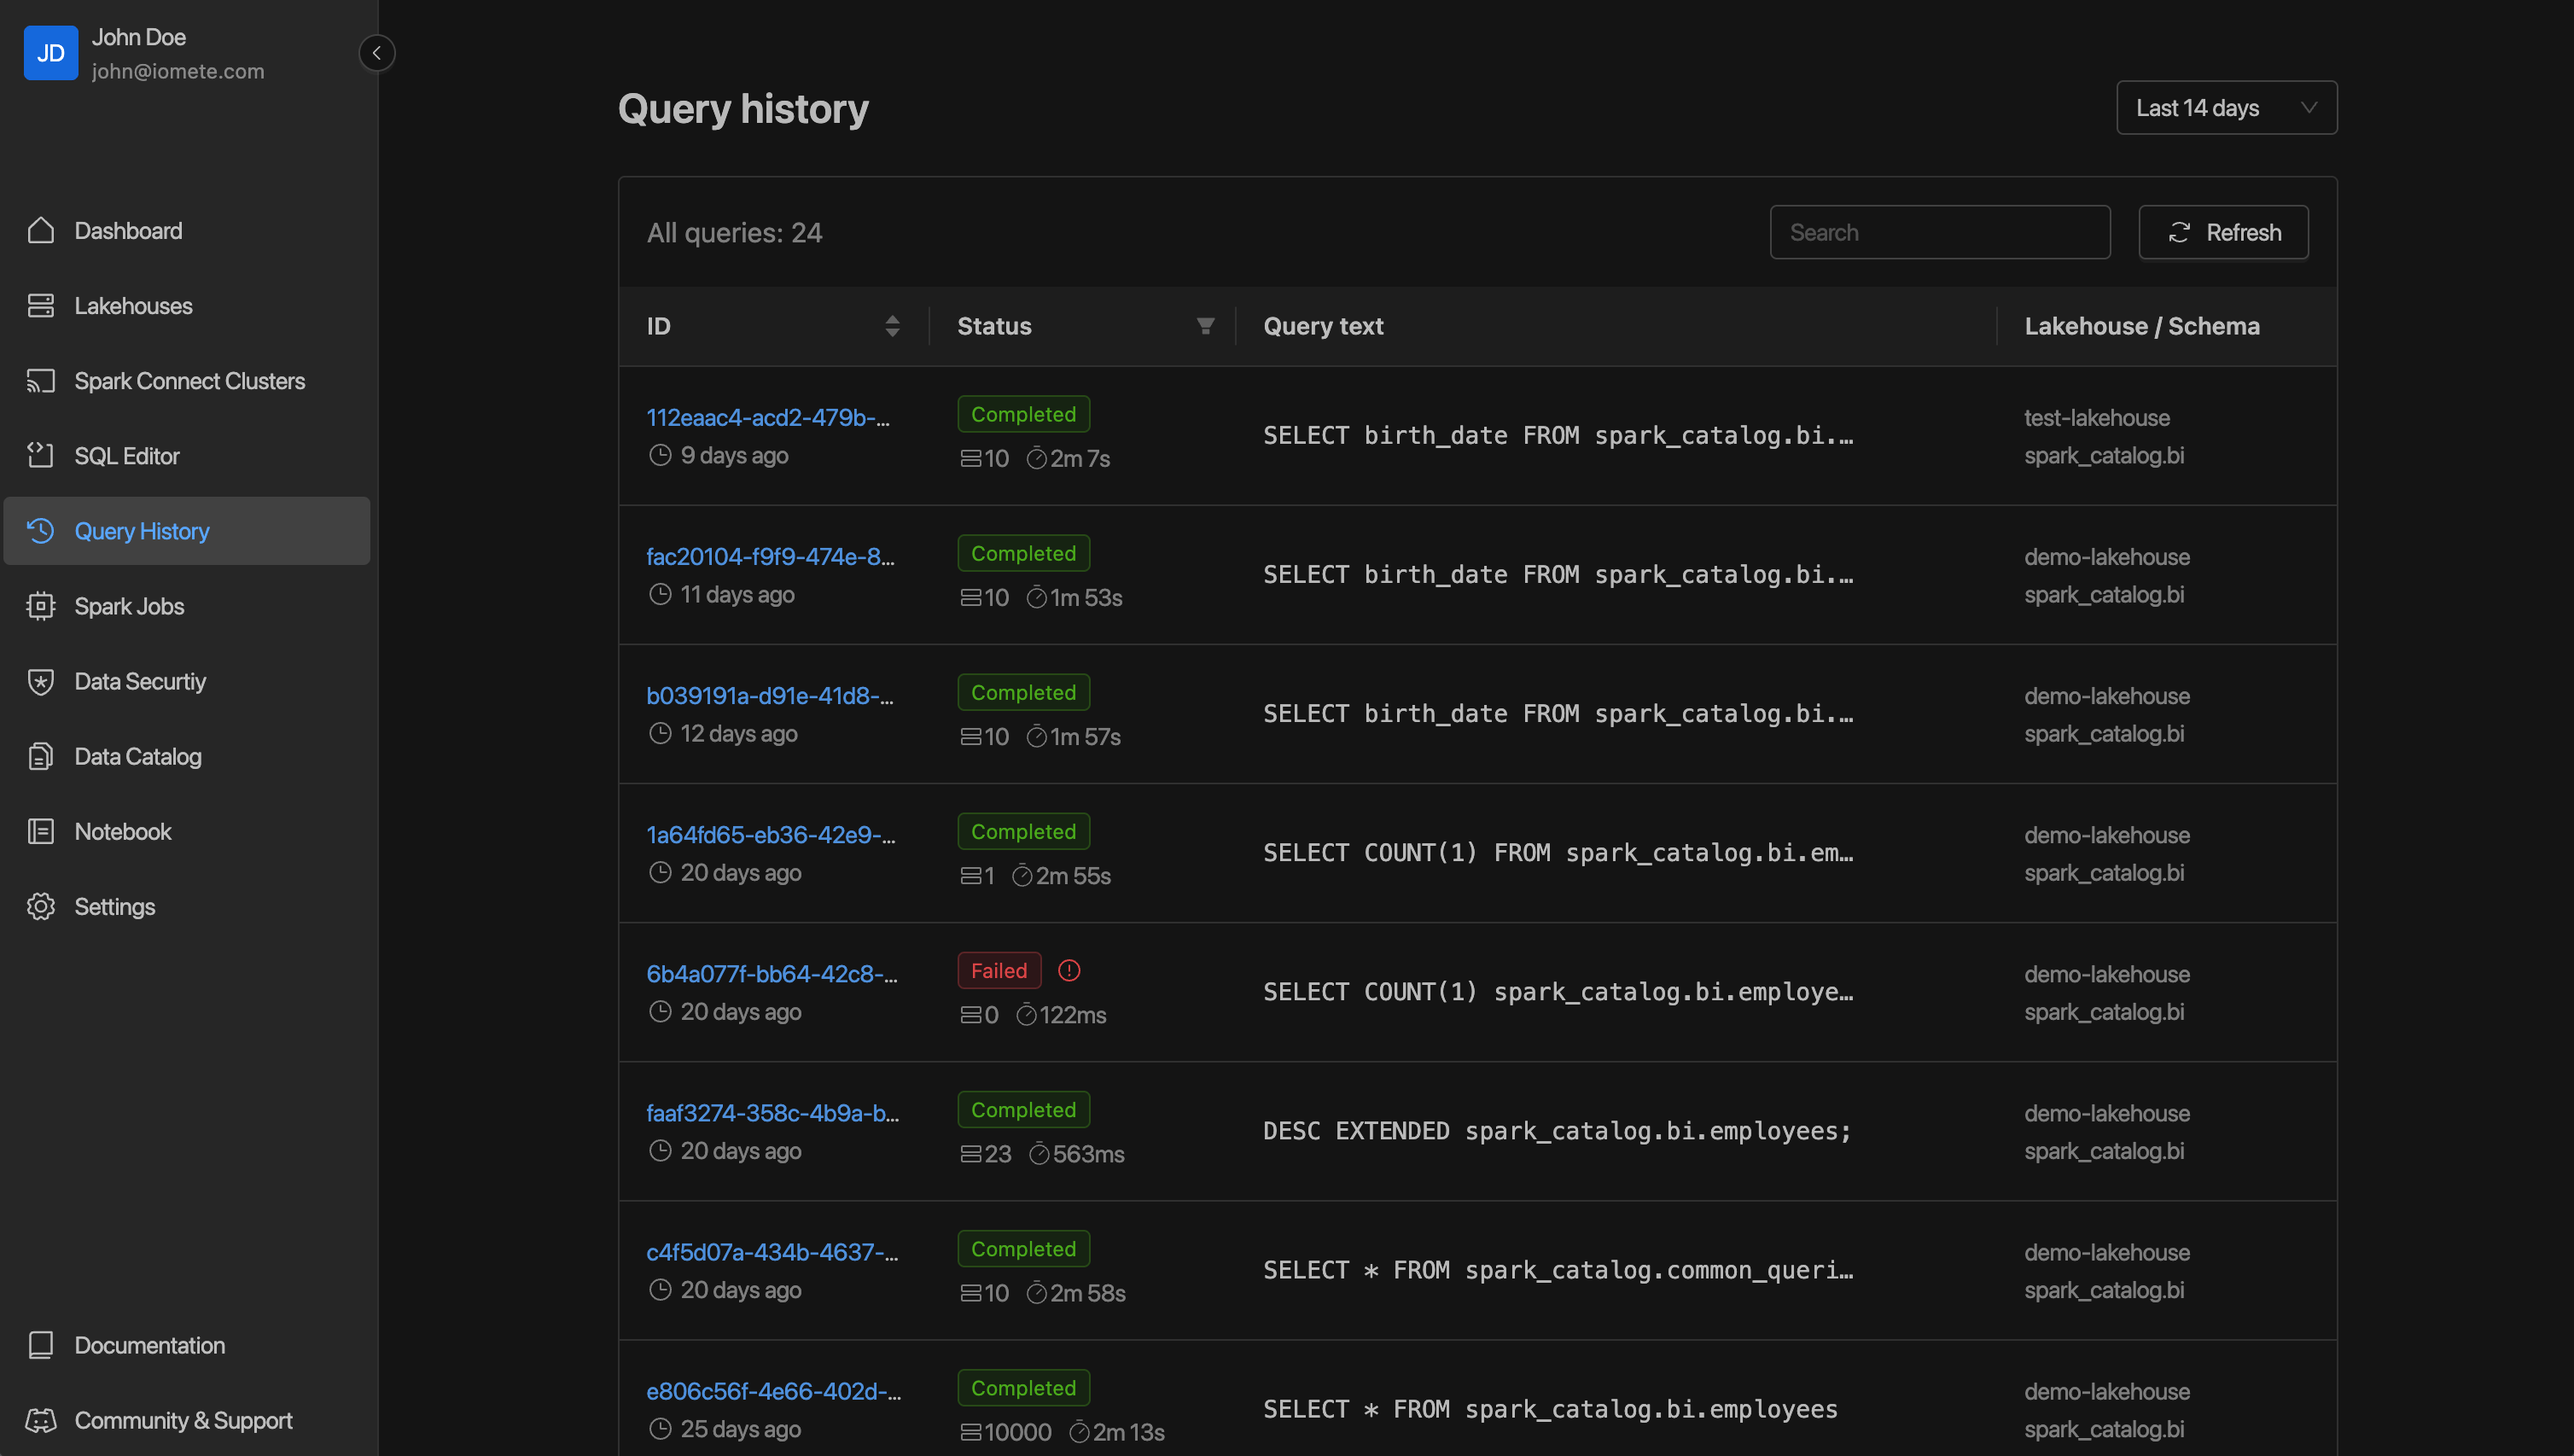This screenshot has height=1456, width=2574.
Task: Open query faaf3274-358c-4b9a link
Action: pos(773,1112)
